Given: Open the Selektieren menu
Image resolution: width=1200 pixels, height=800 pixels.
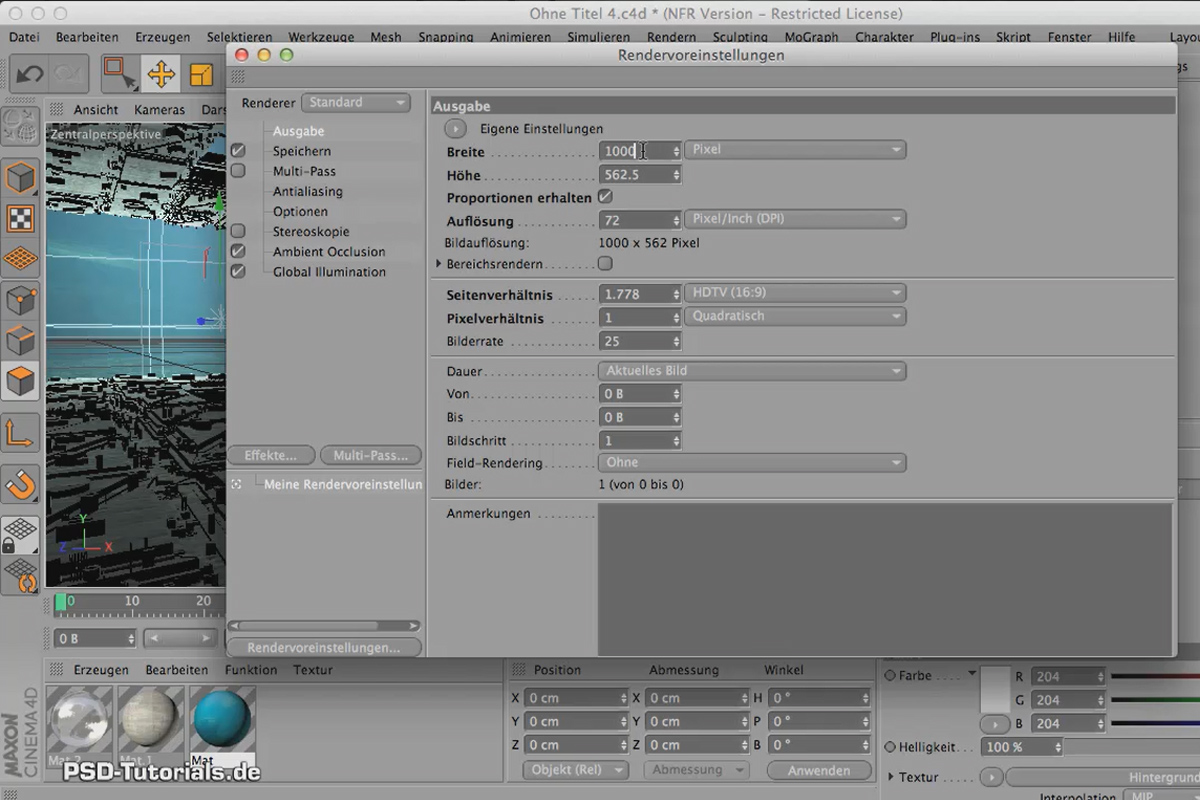Looking at the screenshot, I should click(238, 37).
